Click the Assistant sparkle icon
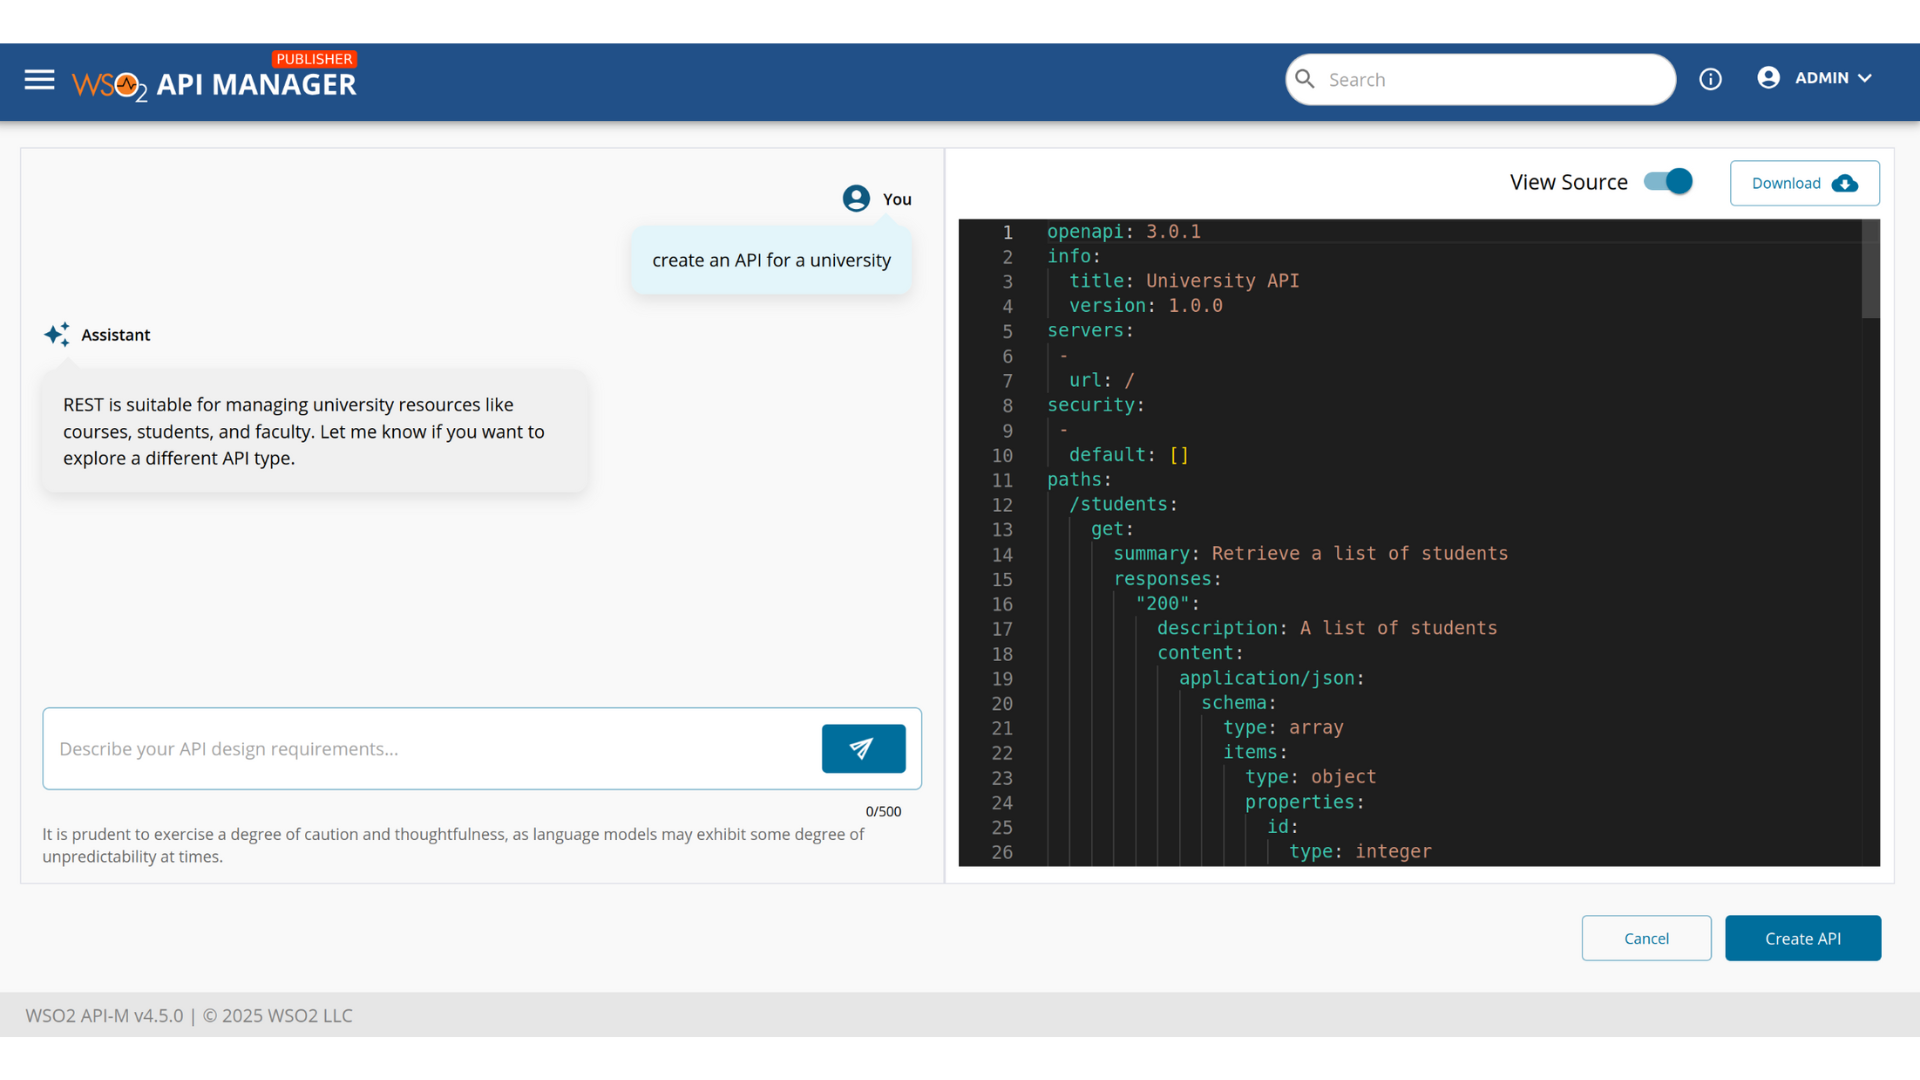This screenshot has height=1080, width=1920. coord(57,334)
